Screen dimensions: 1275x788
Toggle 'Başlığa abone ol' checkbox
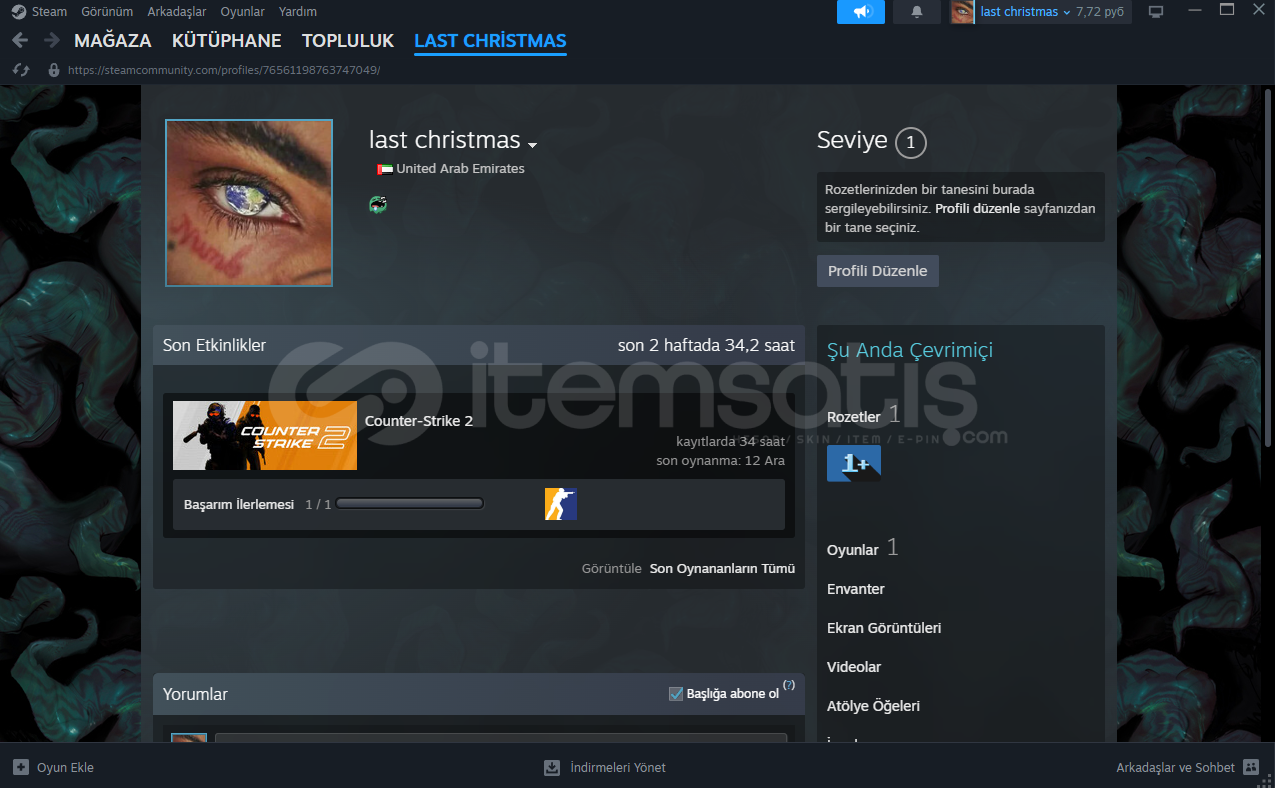(676, 694)
